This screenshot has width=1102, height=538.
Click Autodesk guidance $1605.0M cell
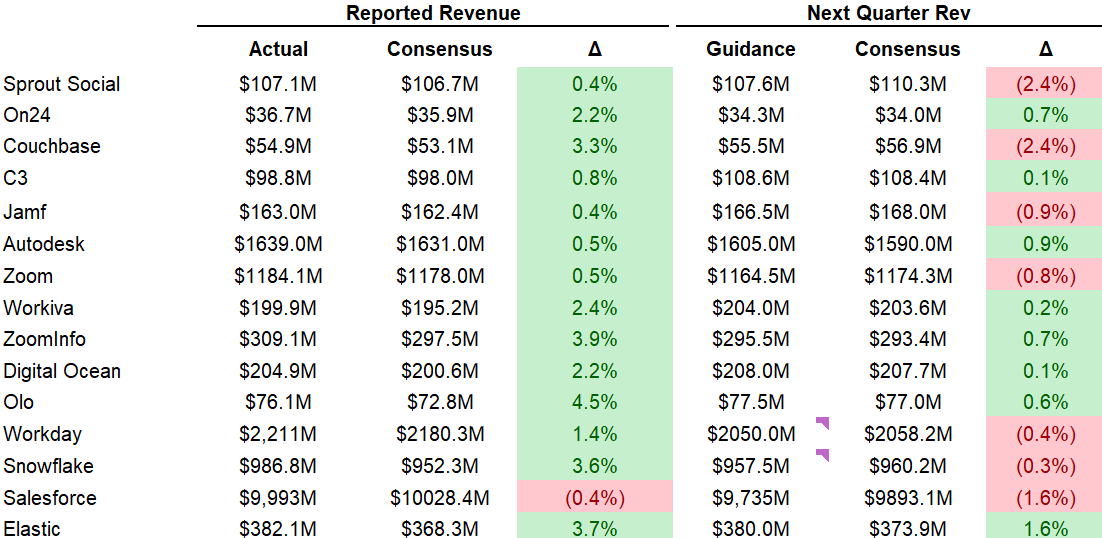[x=751, y=244]
